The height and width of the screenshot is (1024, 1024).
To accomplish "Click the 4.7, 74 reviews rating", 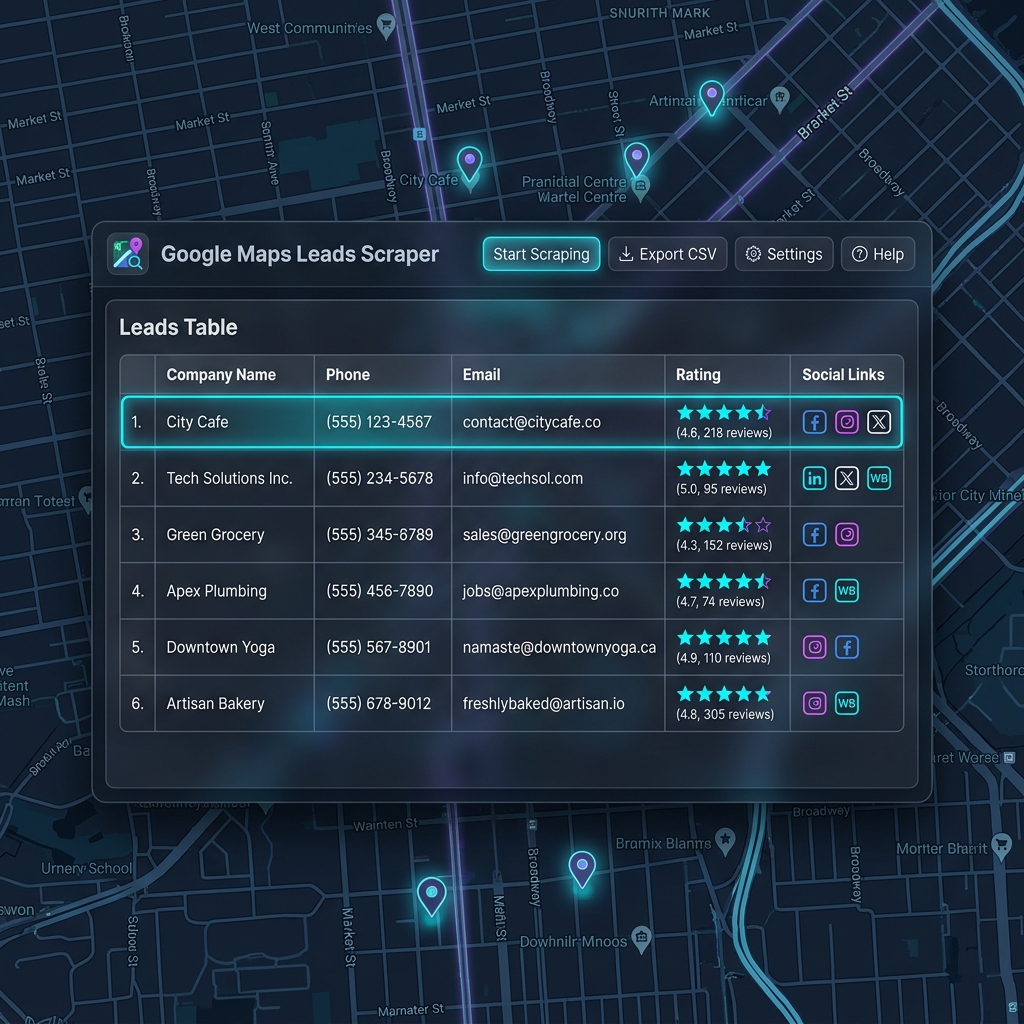I will click(724, 591).
